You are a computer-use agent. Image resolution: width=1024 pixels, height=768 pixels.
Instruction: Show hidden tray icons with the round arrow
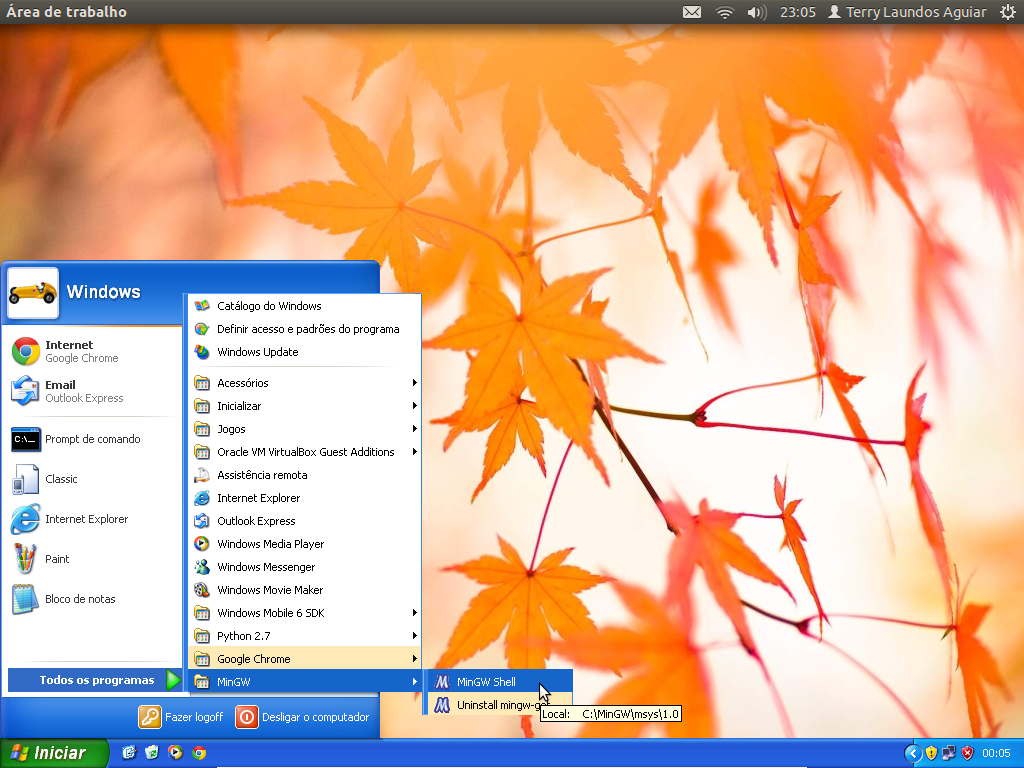point(912,753)
